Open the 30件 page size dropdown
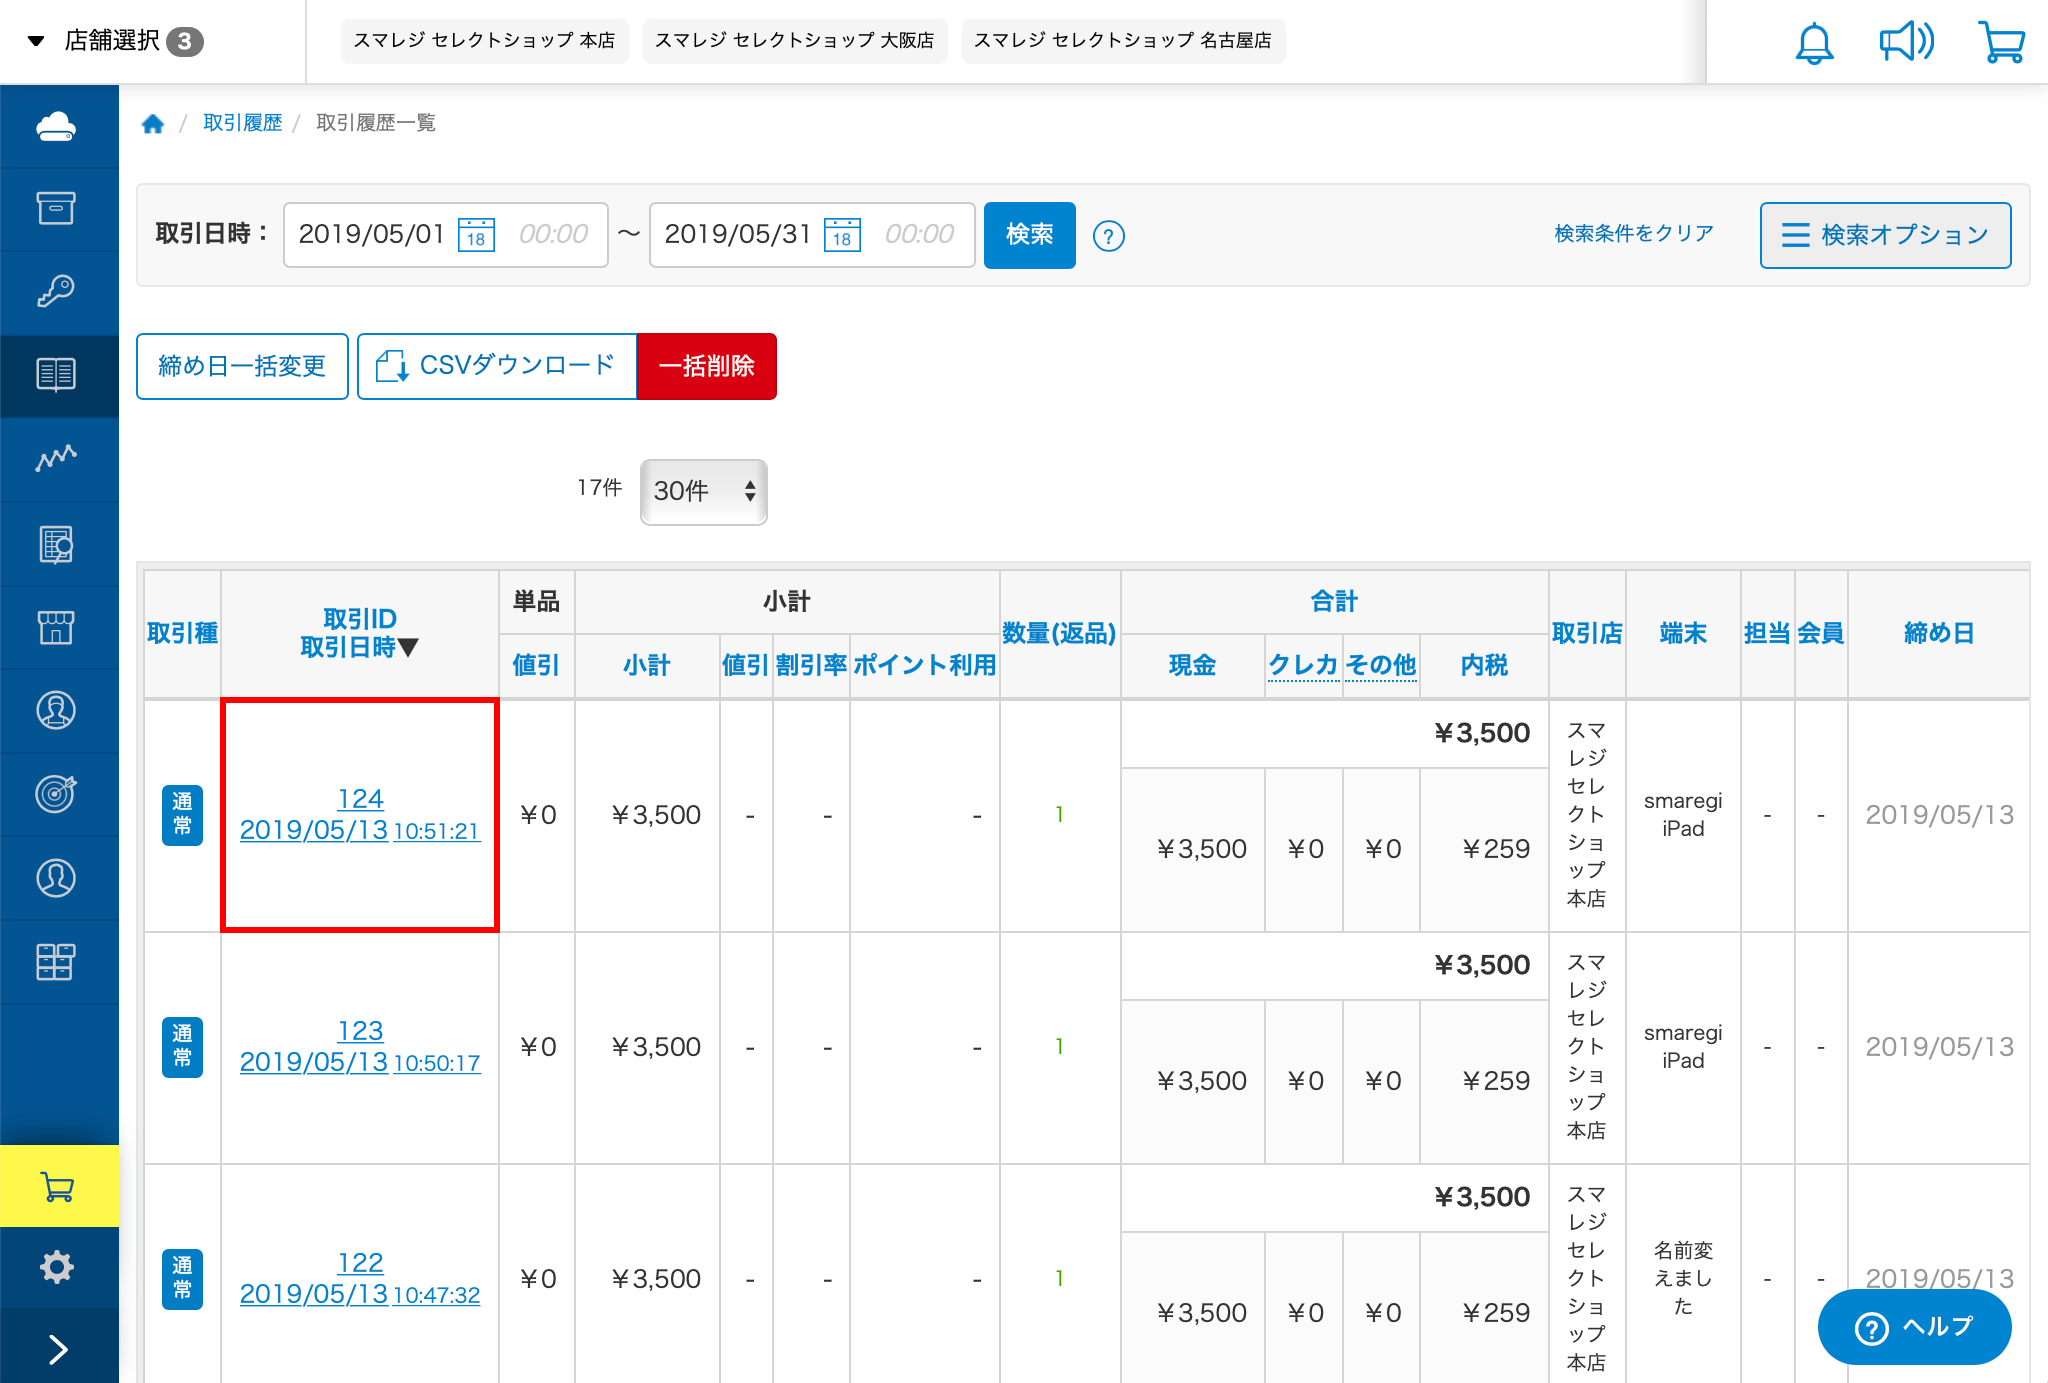Screen dimensions: 2048x1383 click(x=704, y=491)
